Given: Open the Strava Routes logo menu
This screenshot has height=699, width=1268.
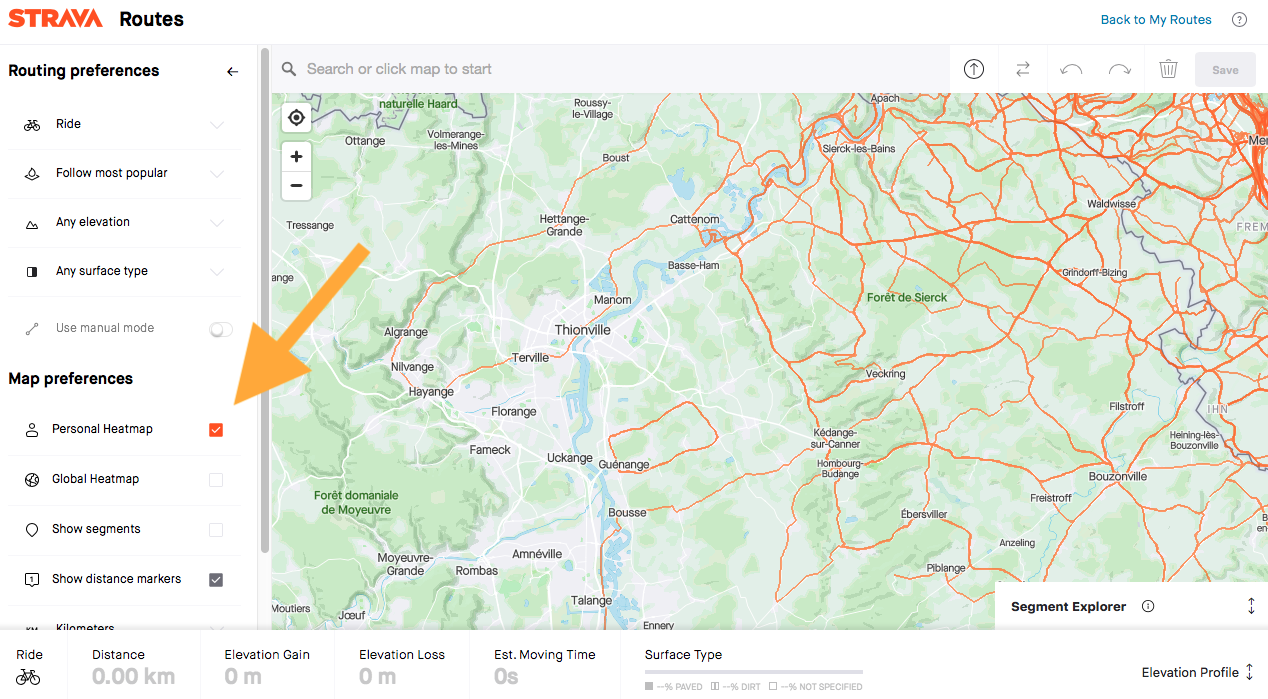Looking at the screenshot, I should coord(55,18).
